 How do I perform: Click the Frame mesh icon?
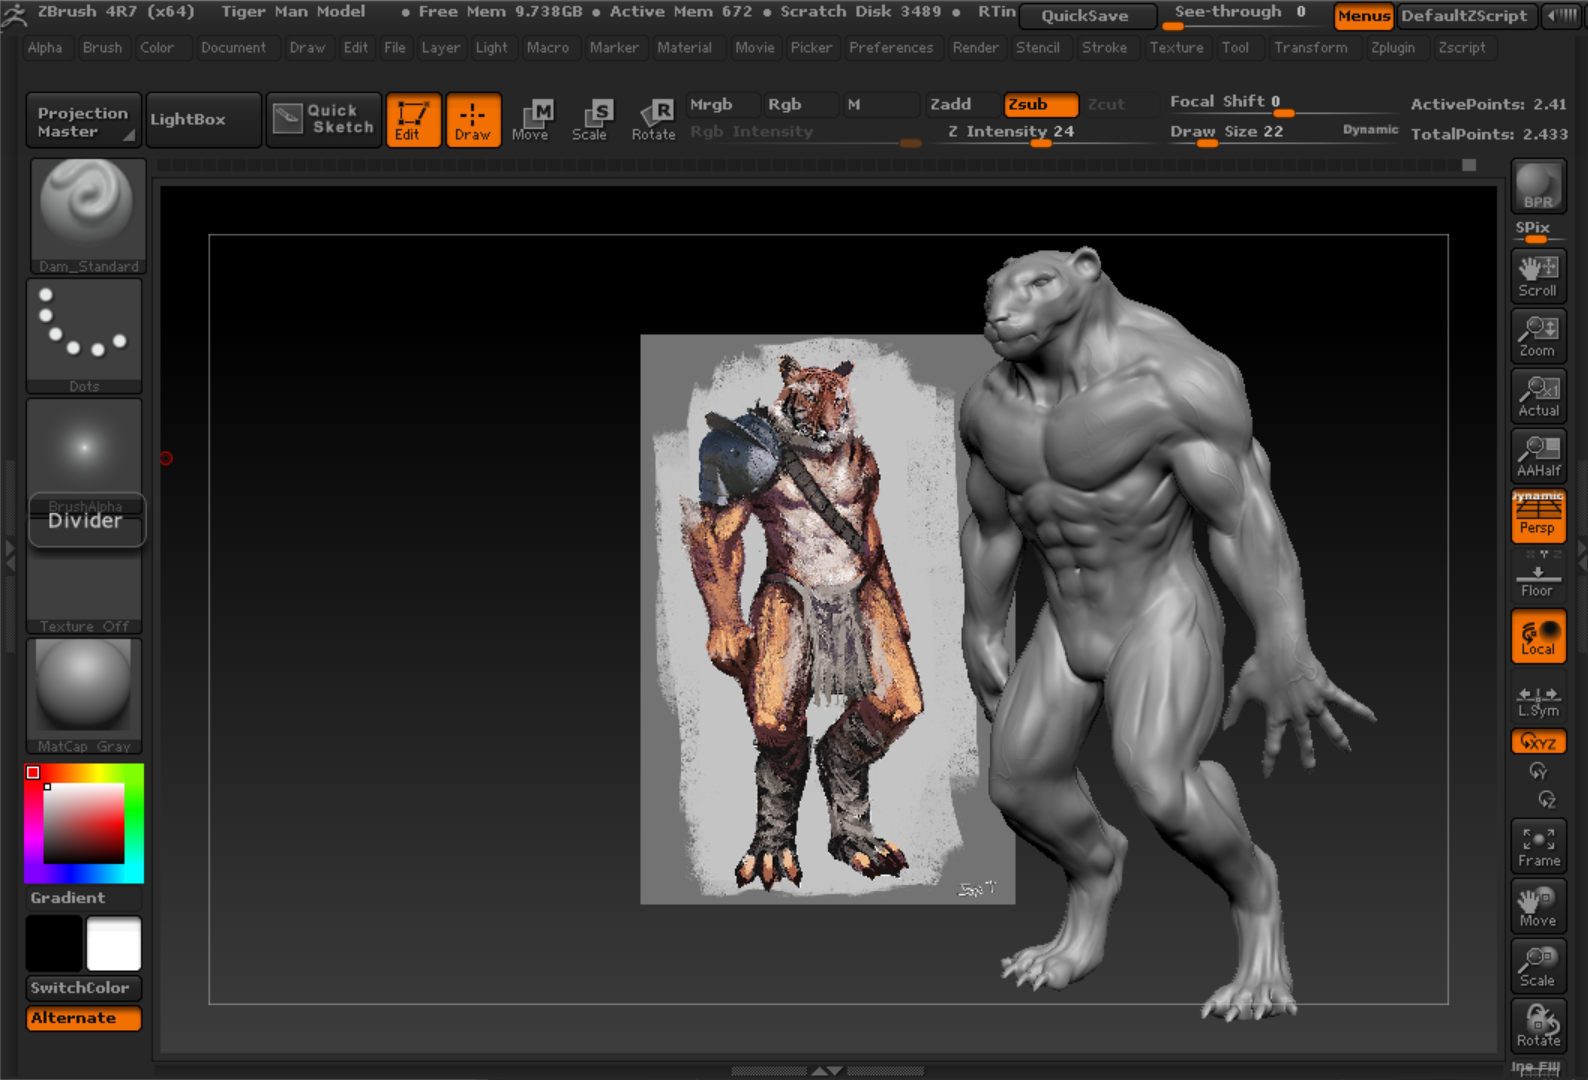coord(1538,846)
